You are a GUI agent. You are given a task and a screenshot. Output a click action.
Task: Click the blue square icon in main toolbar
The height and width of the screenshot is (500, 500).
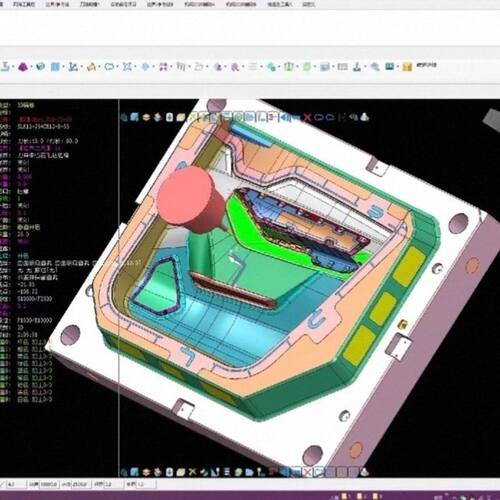tap(55, 67)
